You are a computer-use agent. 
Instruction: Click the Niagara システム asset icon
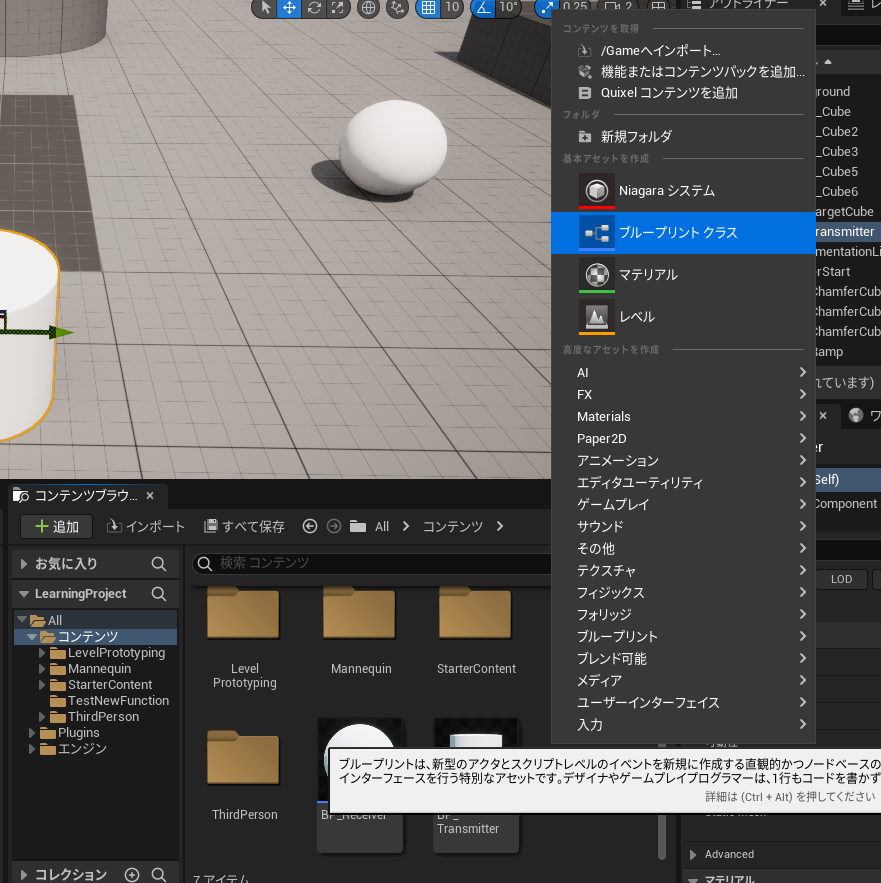point(597,191)
